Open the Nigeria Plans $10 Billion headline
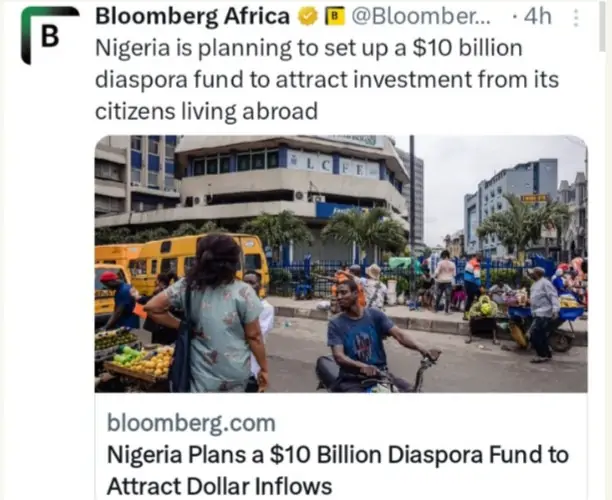612x500 pixels. coord(337,470)
